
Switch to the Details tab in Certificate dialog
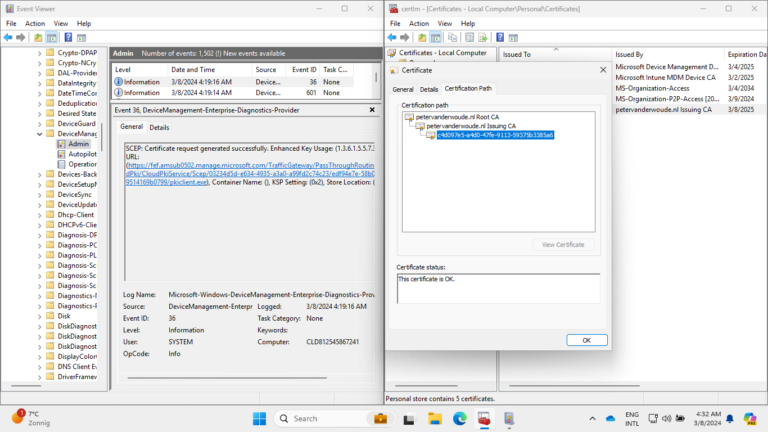click(428, 89)
